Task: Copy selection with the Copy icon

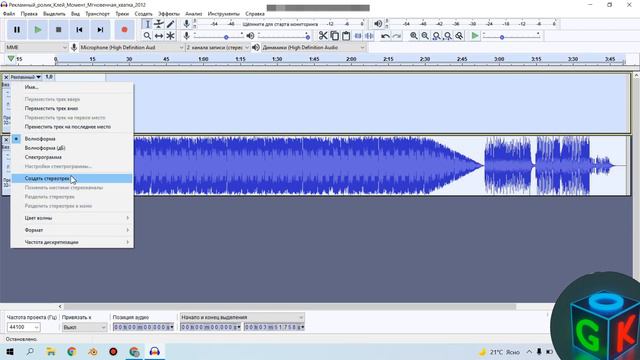Action: point(335,36)
